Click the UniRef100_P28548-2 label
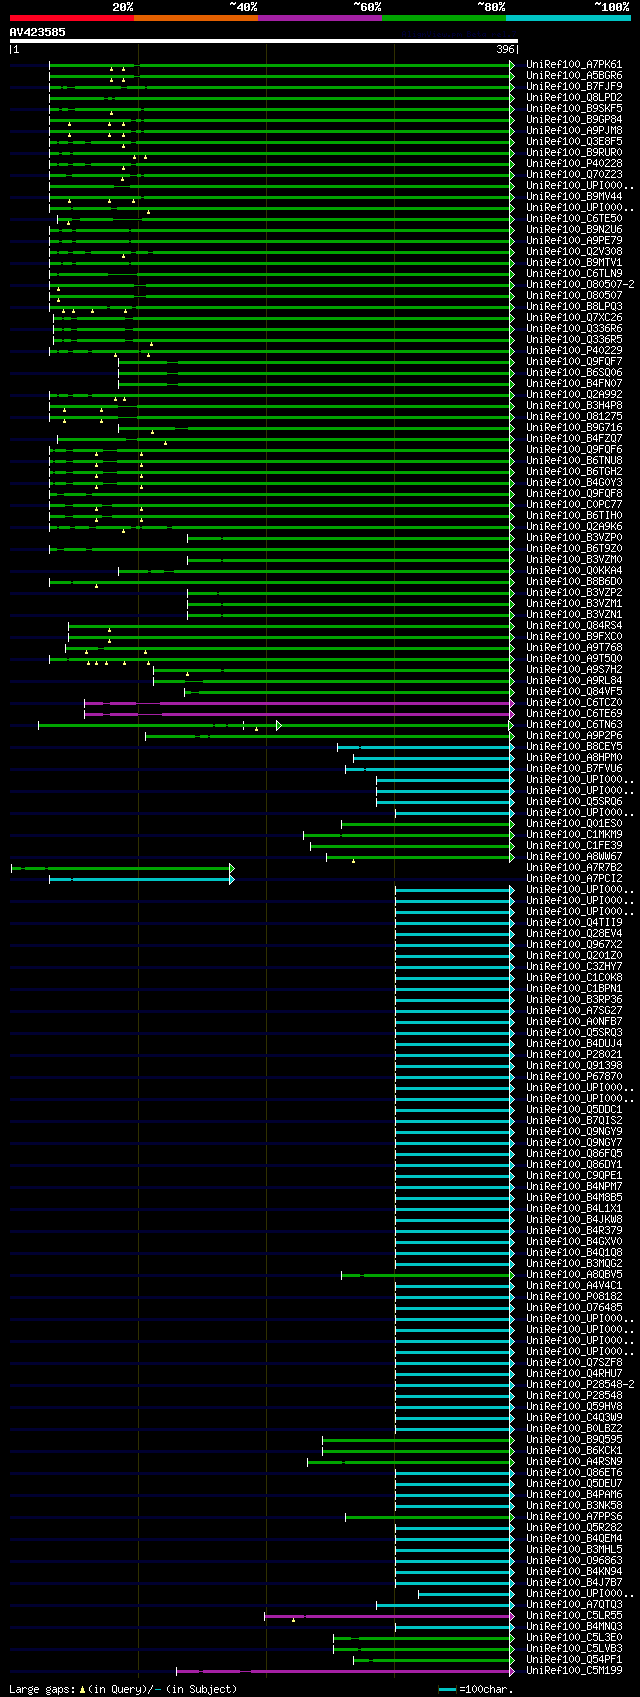The width and height of the screenshot is (640, 1697). [x=580, y=1385]
